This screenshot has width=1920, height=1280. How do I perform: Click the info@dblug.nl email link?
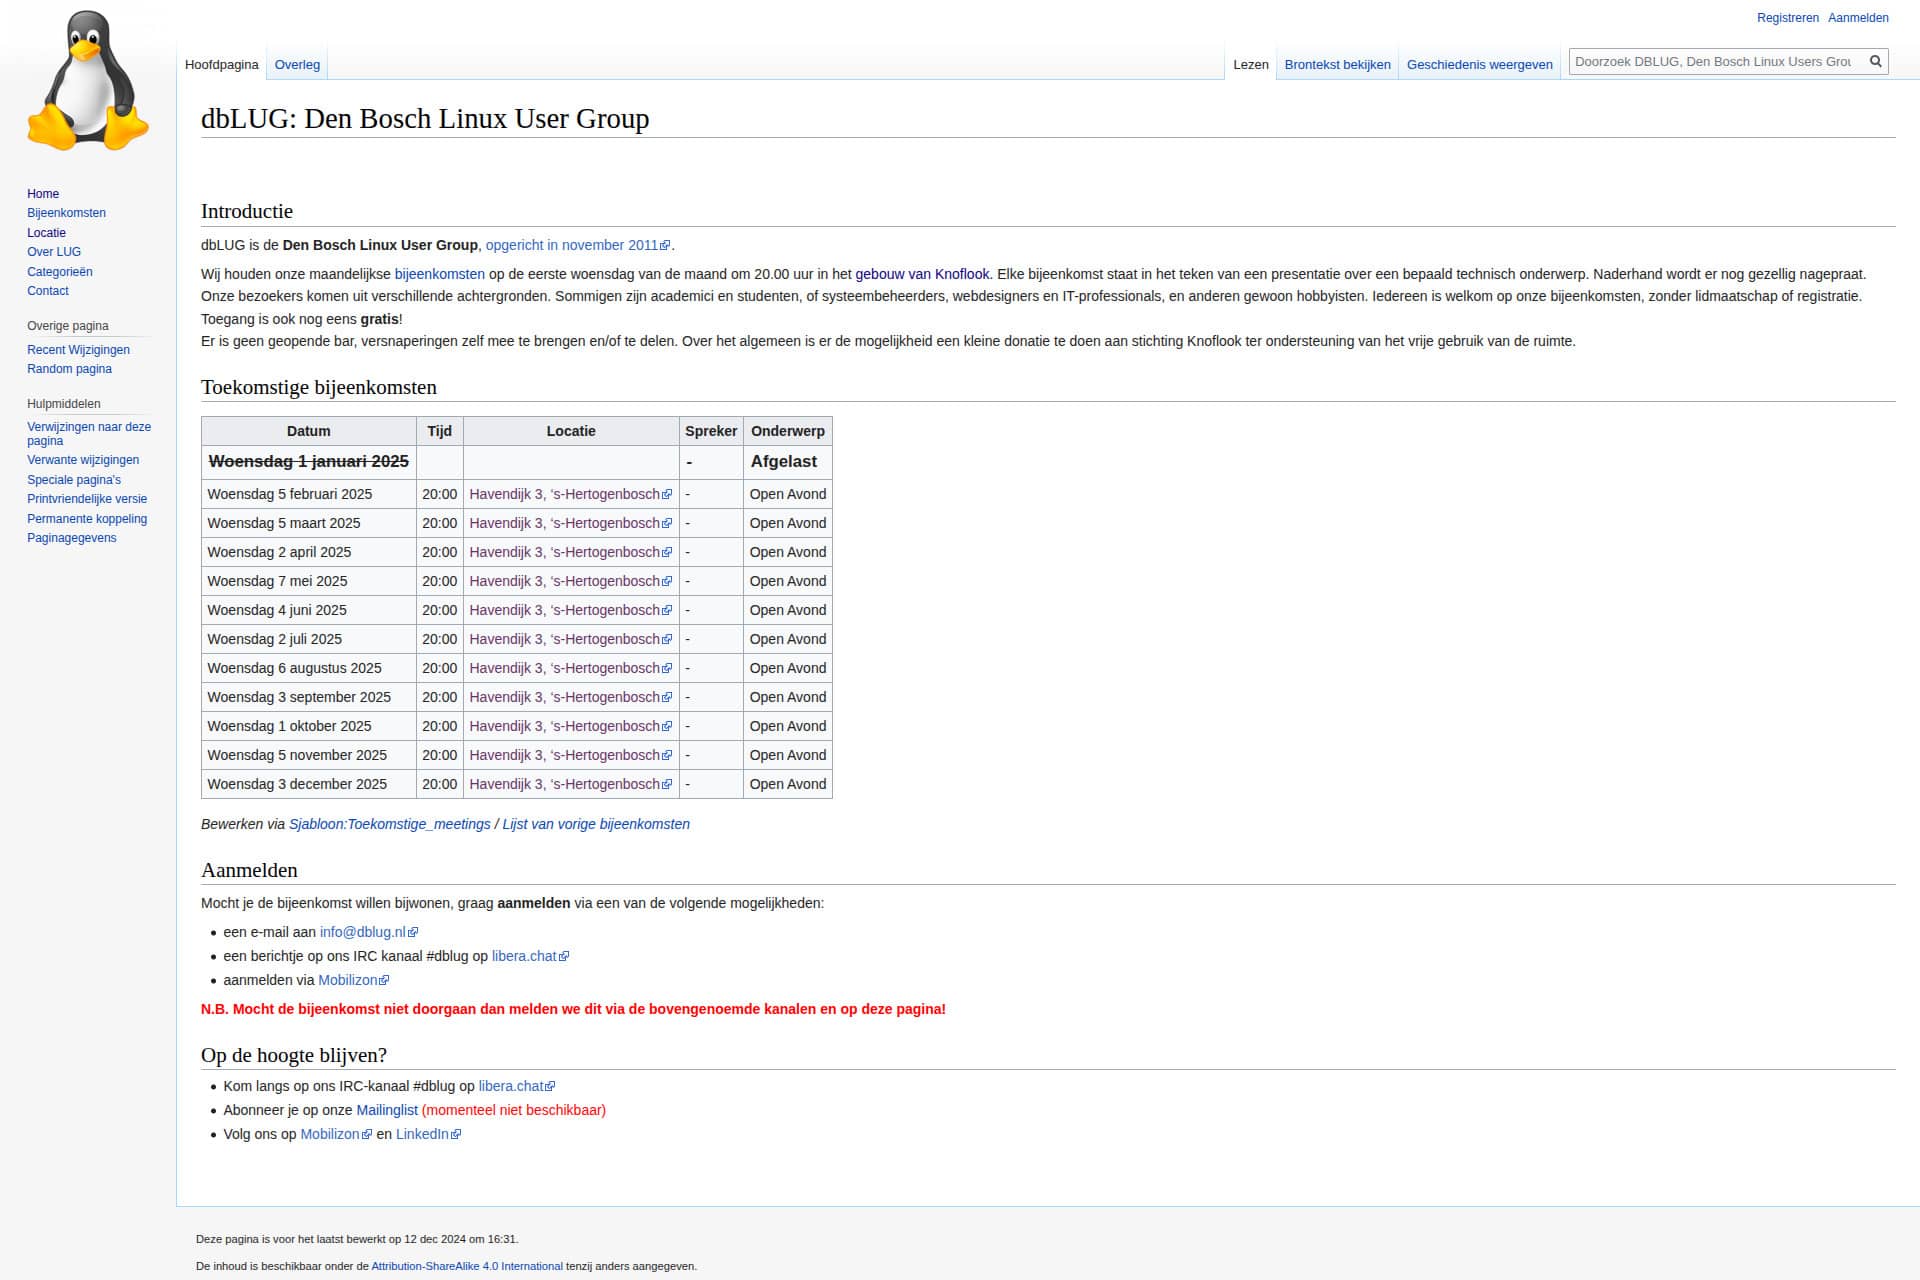tap(362, 932)
